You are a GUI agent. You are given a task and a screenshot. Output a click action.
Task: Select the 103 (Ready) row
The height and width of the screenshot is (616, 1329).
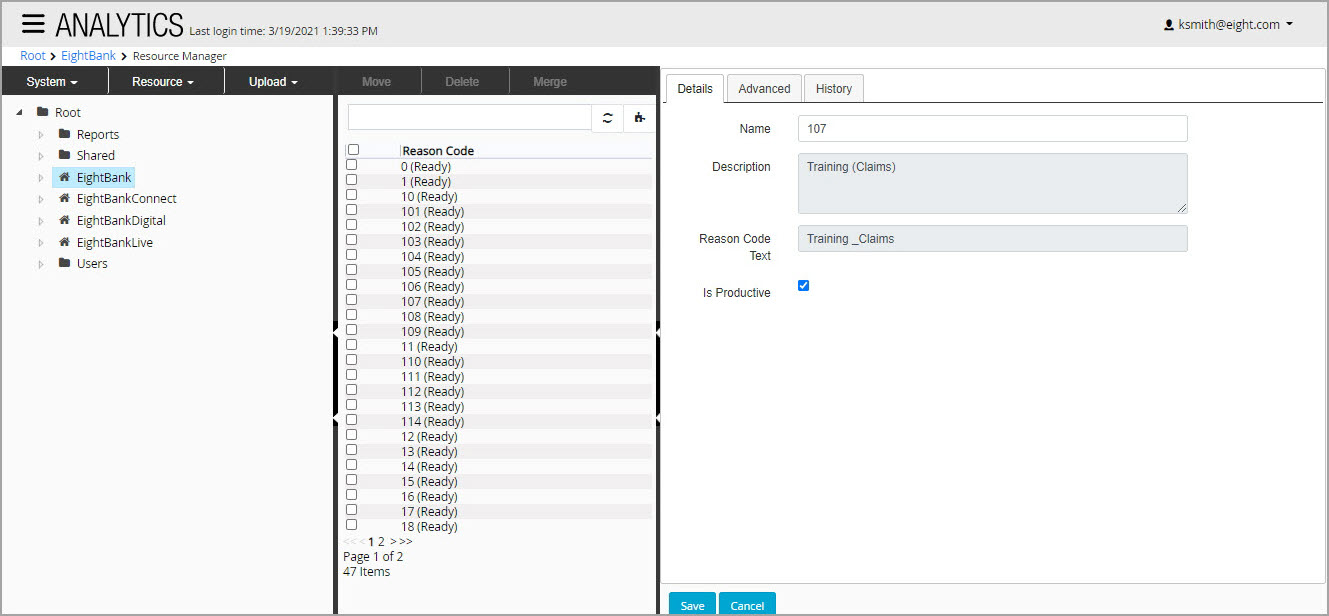click(498, 241)
